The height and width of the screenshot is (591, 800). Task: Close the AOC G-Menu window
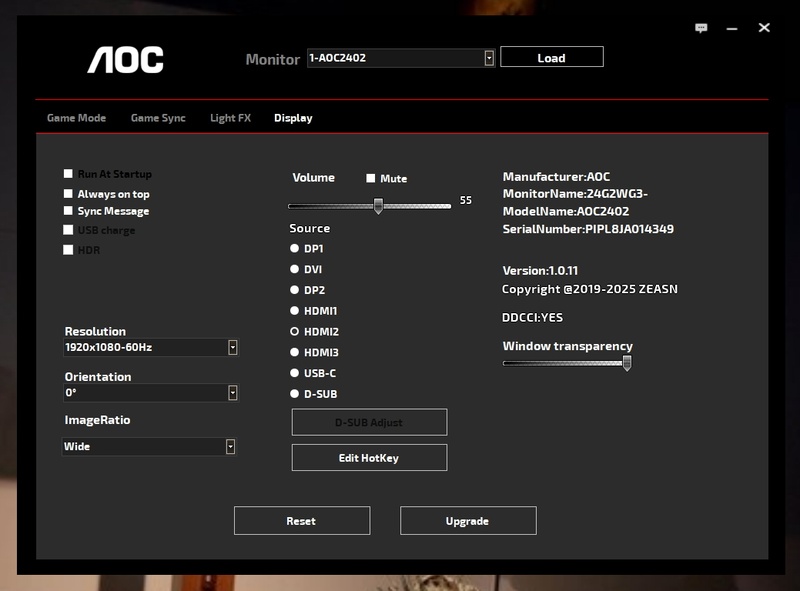coord(764,28)
